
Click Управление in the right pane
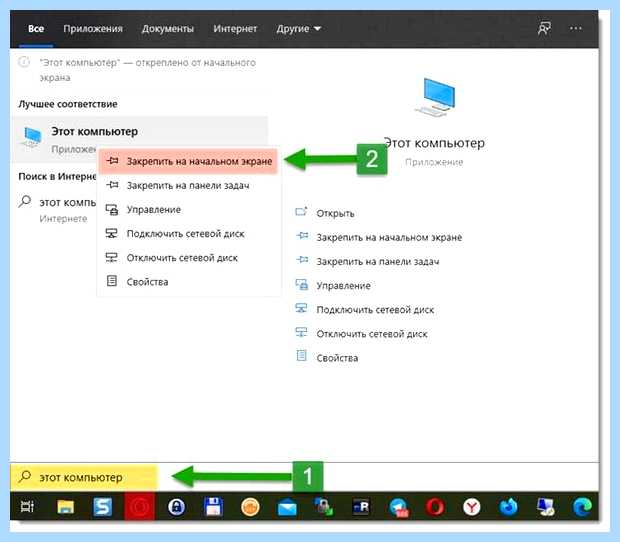(333, 285)
